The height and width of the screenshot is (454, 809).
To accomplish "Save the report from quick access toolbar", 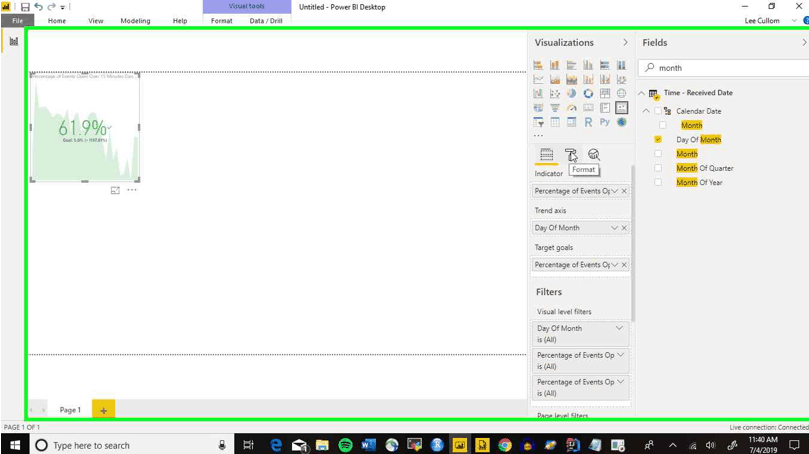I will [x=25, y=7].
